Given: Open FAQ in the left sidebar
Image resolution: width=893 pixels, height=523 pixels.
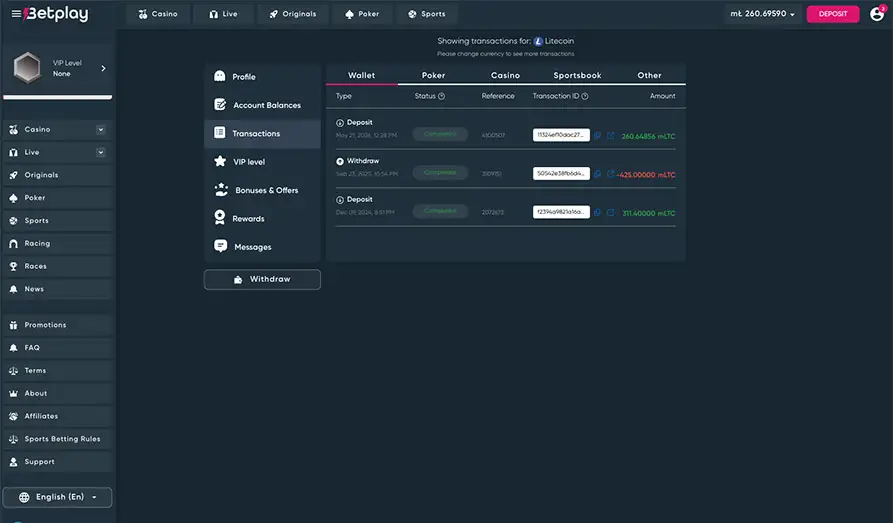Looking at the screenshot, I should click(58, 348).
